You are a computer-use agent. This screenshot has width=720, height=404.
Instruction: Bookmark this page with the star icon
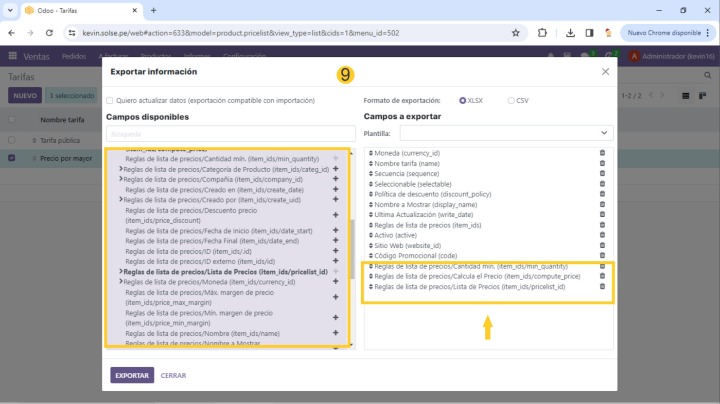click(515, 33)
